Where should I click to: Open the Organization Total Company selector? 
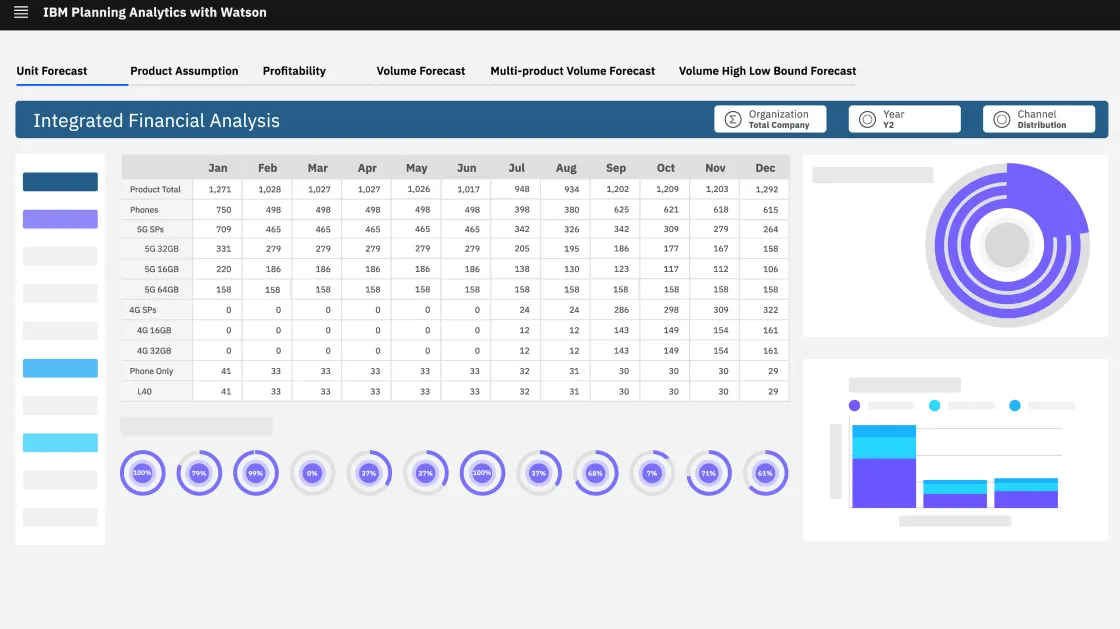coord(770,119)
